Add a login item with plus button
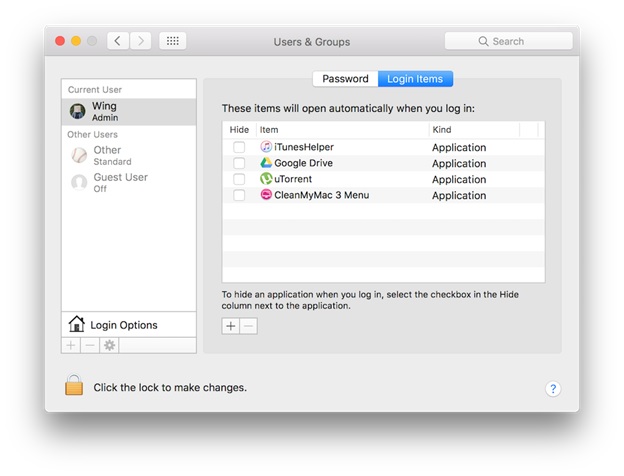Viewport: 624px width, 476px height. 231,326
